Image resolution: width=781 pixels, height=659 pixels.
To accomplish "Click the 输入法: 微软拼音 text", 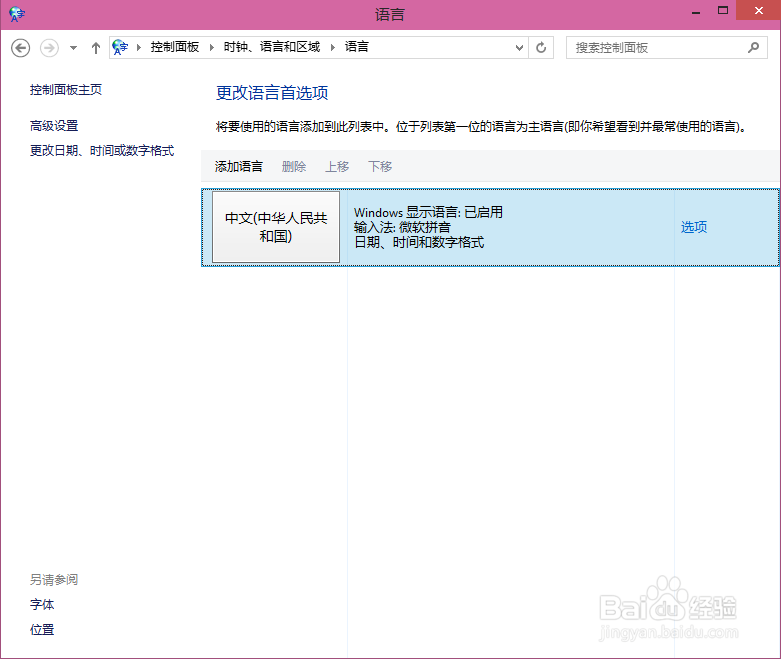I will 402,227.
